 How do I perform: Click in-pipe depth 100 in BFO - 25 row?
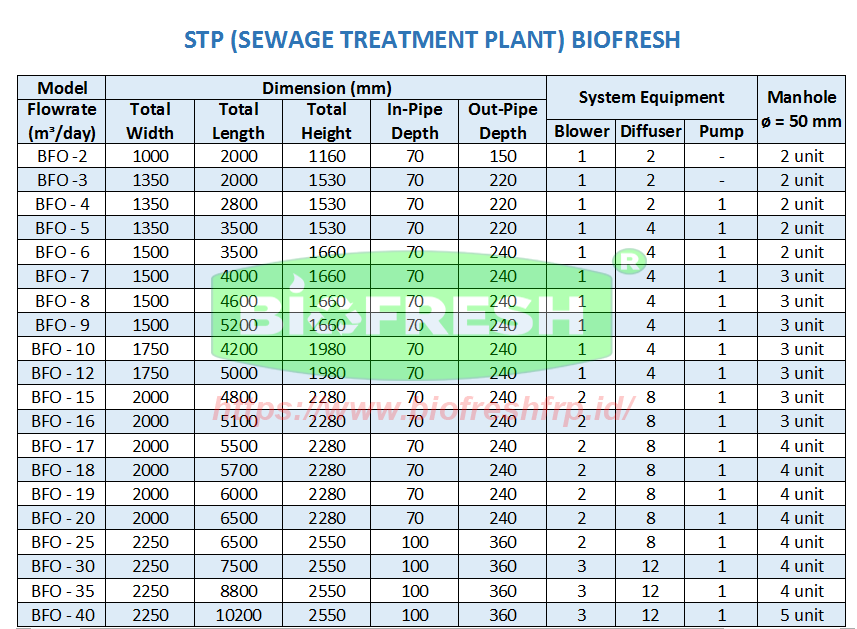[x=414, y=542]
